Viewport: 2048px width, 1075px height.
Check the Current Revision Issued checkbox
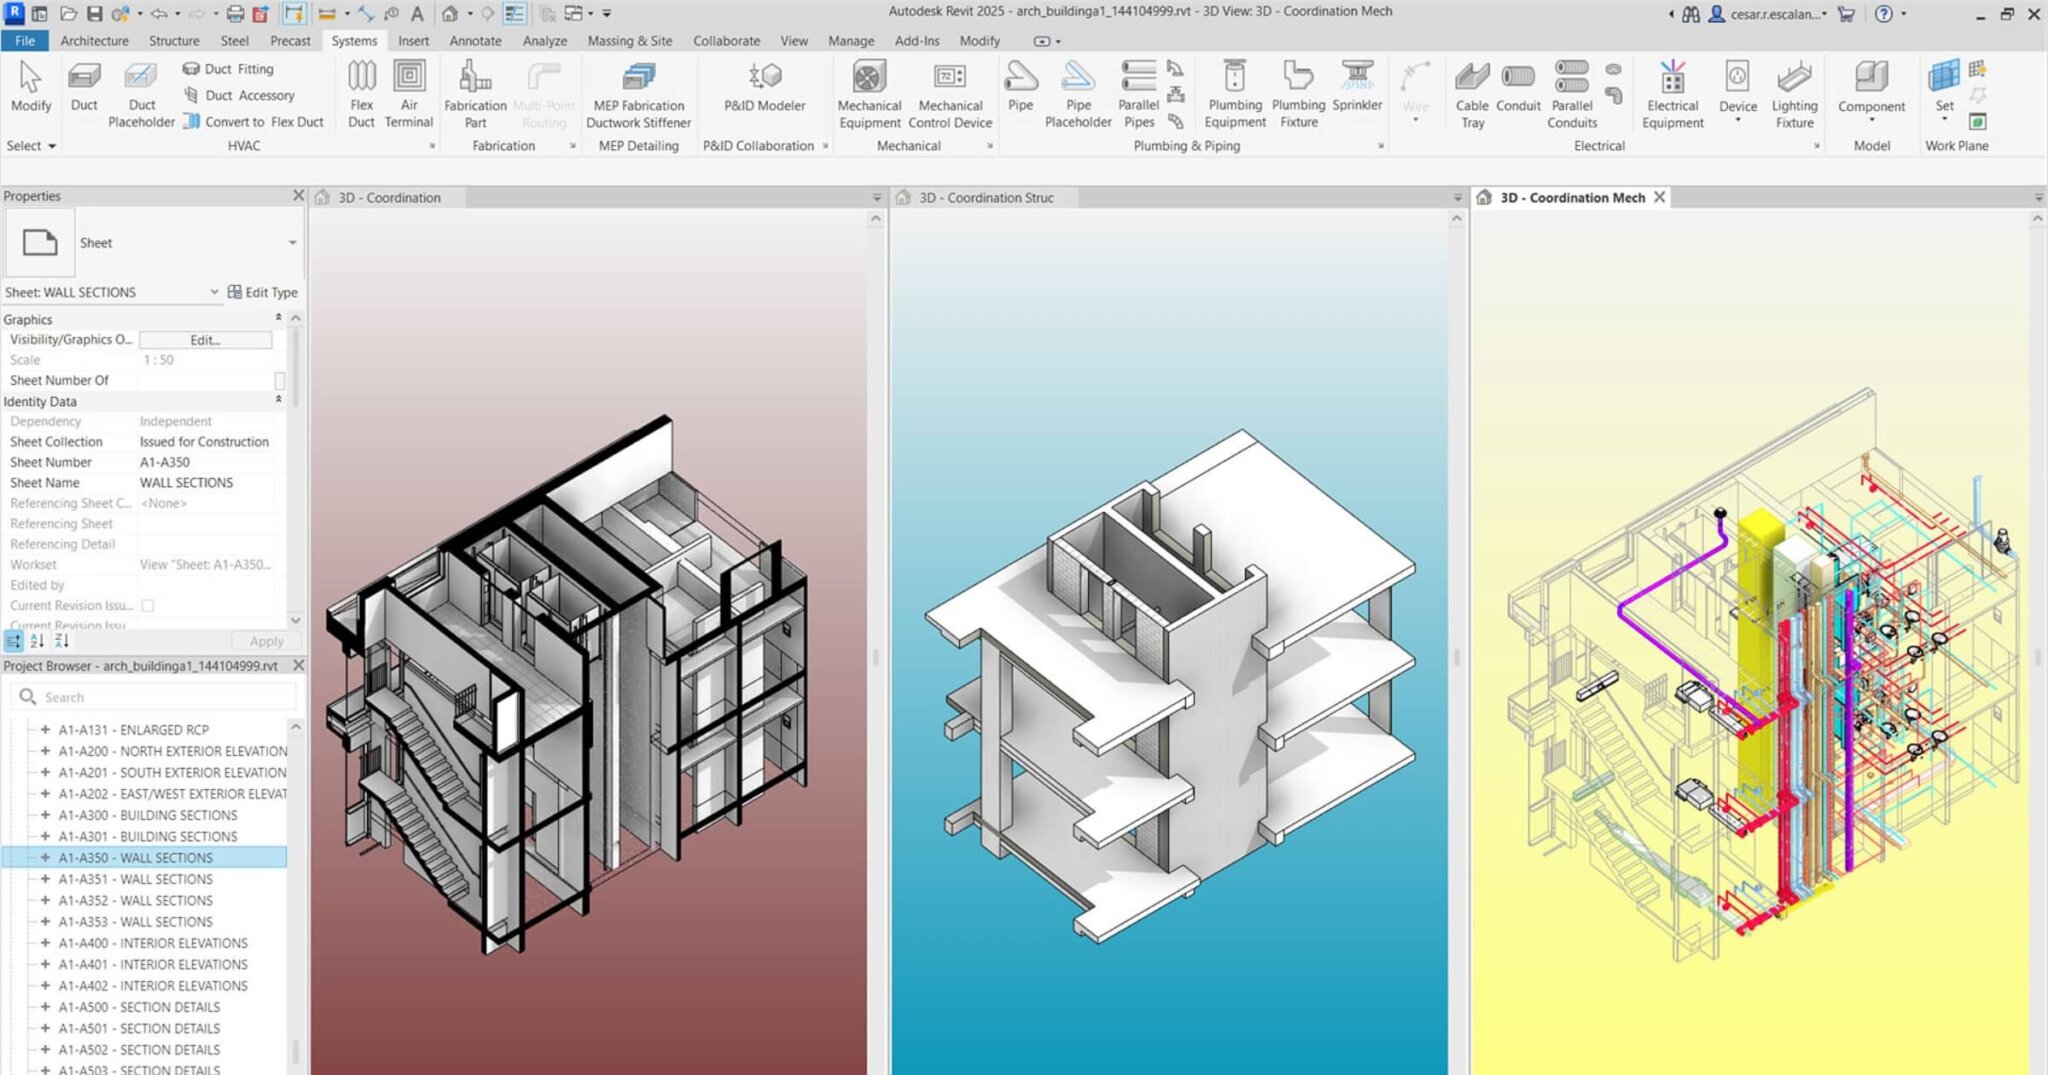(x=146, y=605)
